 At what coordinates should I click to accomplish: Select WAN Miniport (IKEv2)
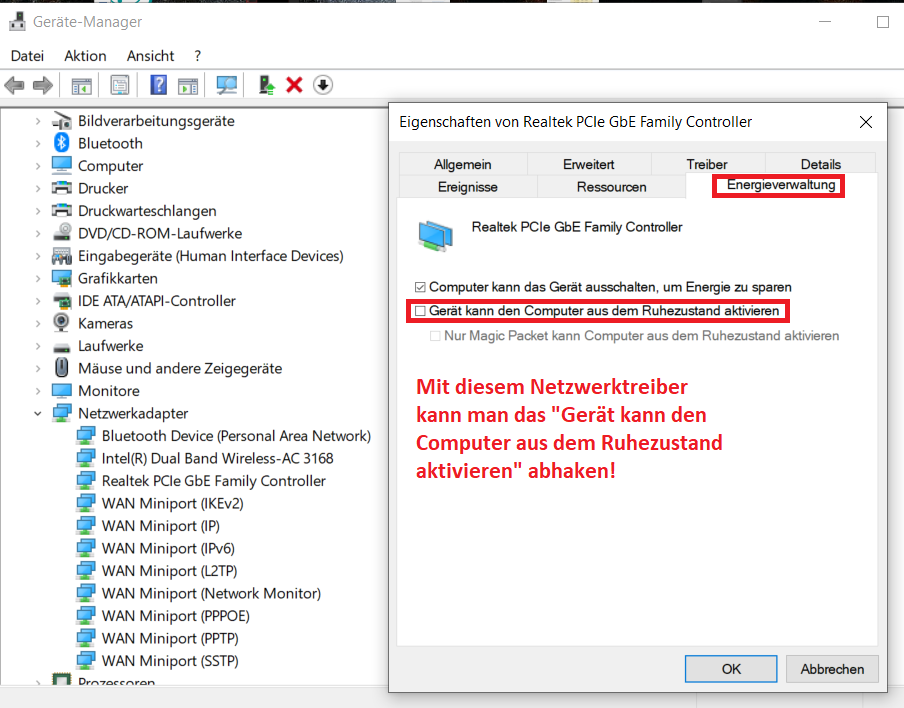172,503
